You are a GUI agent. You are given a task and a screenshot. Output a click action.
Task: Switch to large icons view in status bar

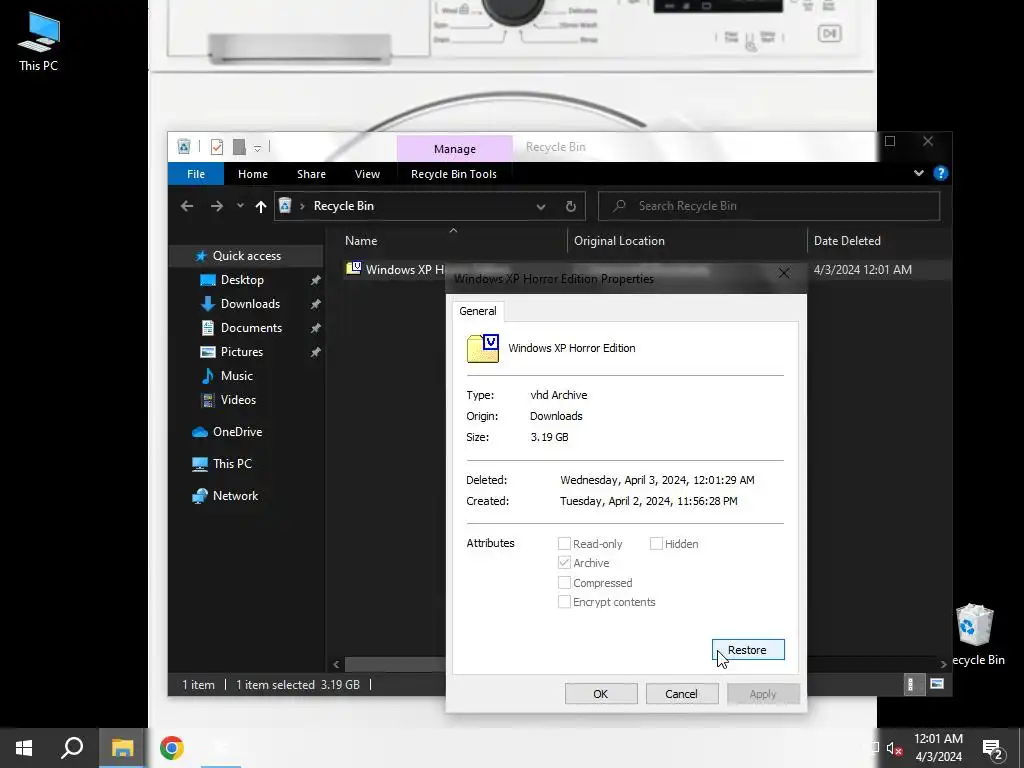tap(936, 684)
